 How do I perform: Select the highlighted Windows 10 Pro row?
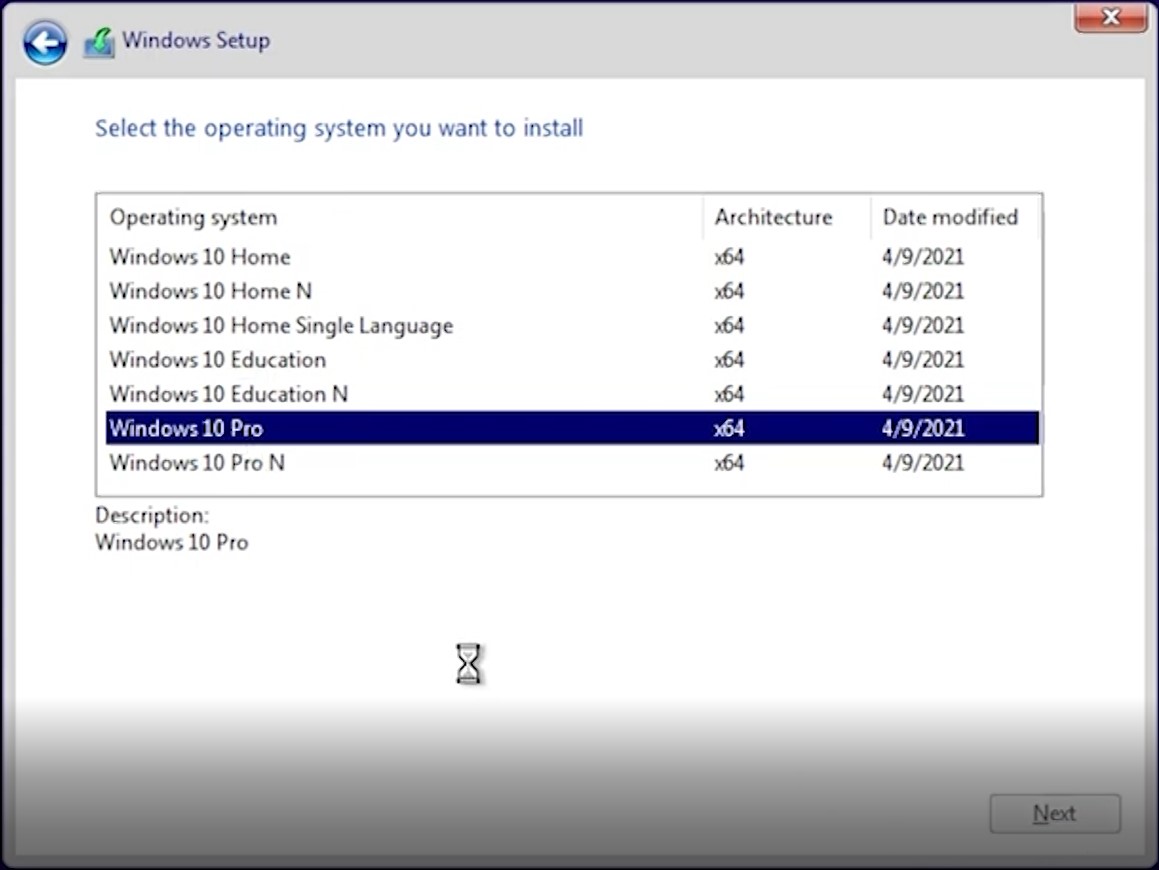click(x=572, y=428)
